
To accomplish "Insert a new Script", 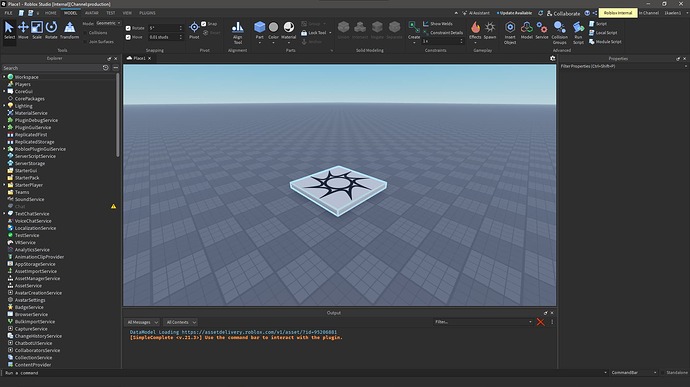I will coord(598,24).
